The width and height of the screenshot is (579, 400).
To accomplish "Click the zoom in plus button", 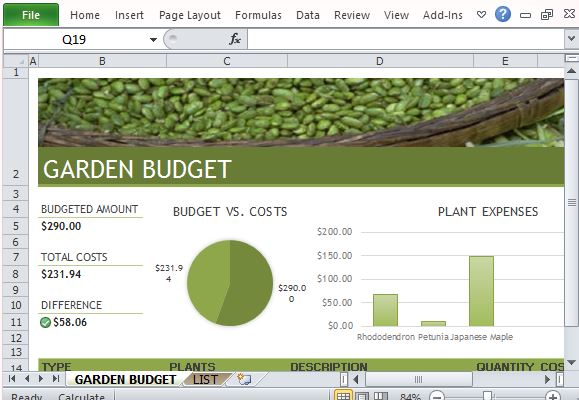I will (553, 397).
